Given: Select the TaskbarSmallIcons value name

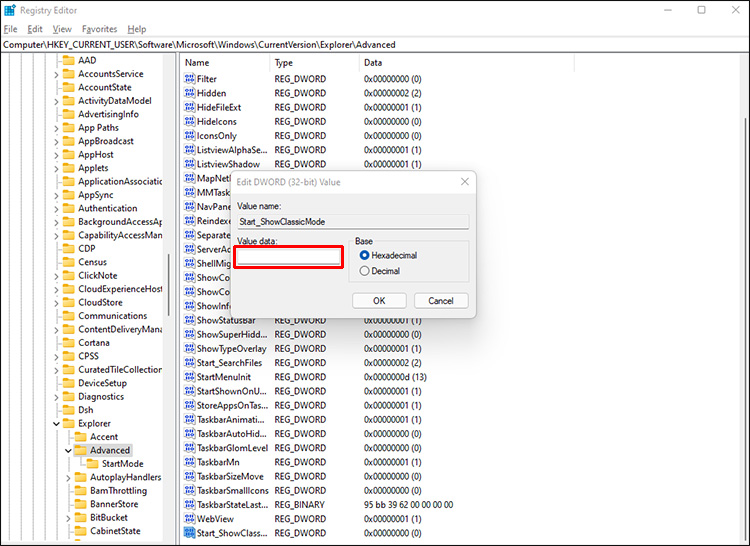Looking at the screenshot, I should point(232,491).
